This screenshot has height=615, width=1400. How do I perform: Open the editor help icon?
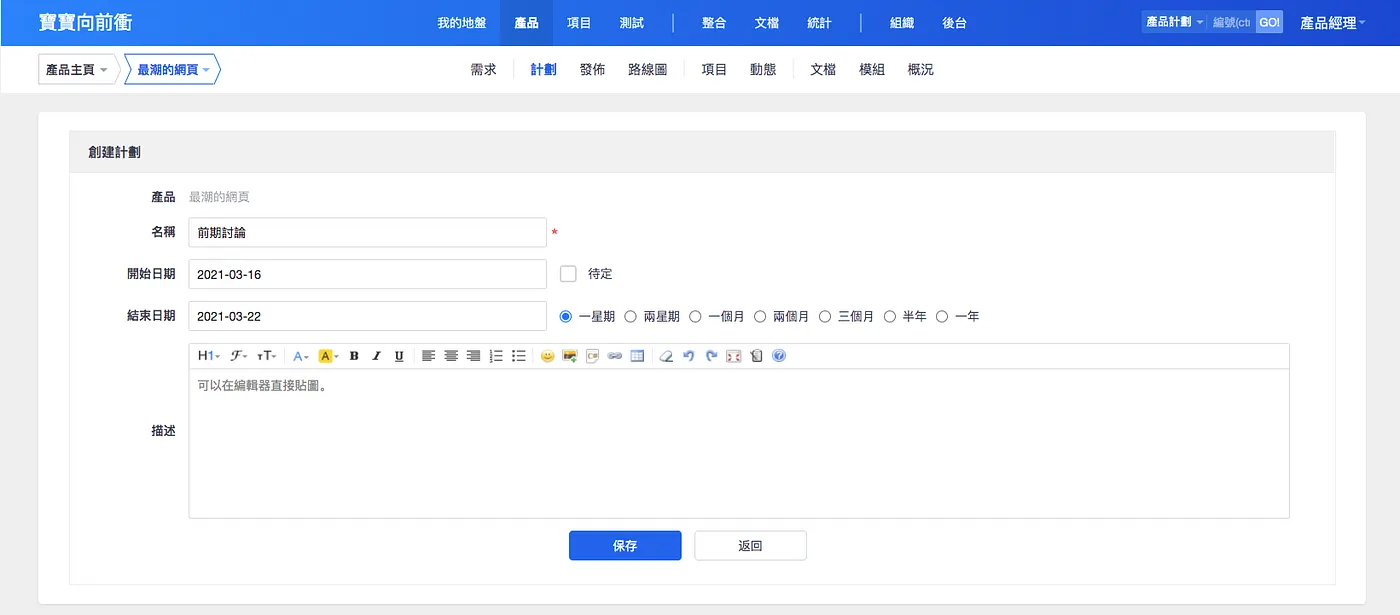[x=779, y=356]
